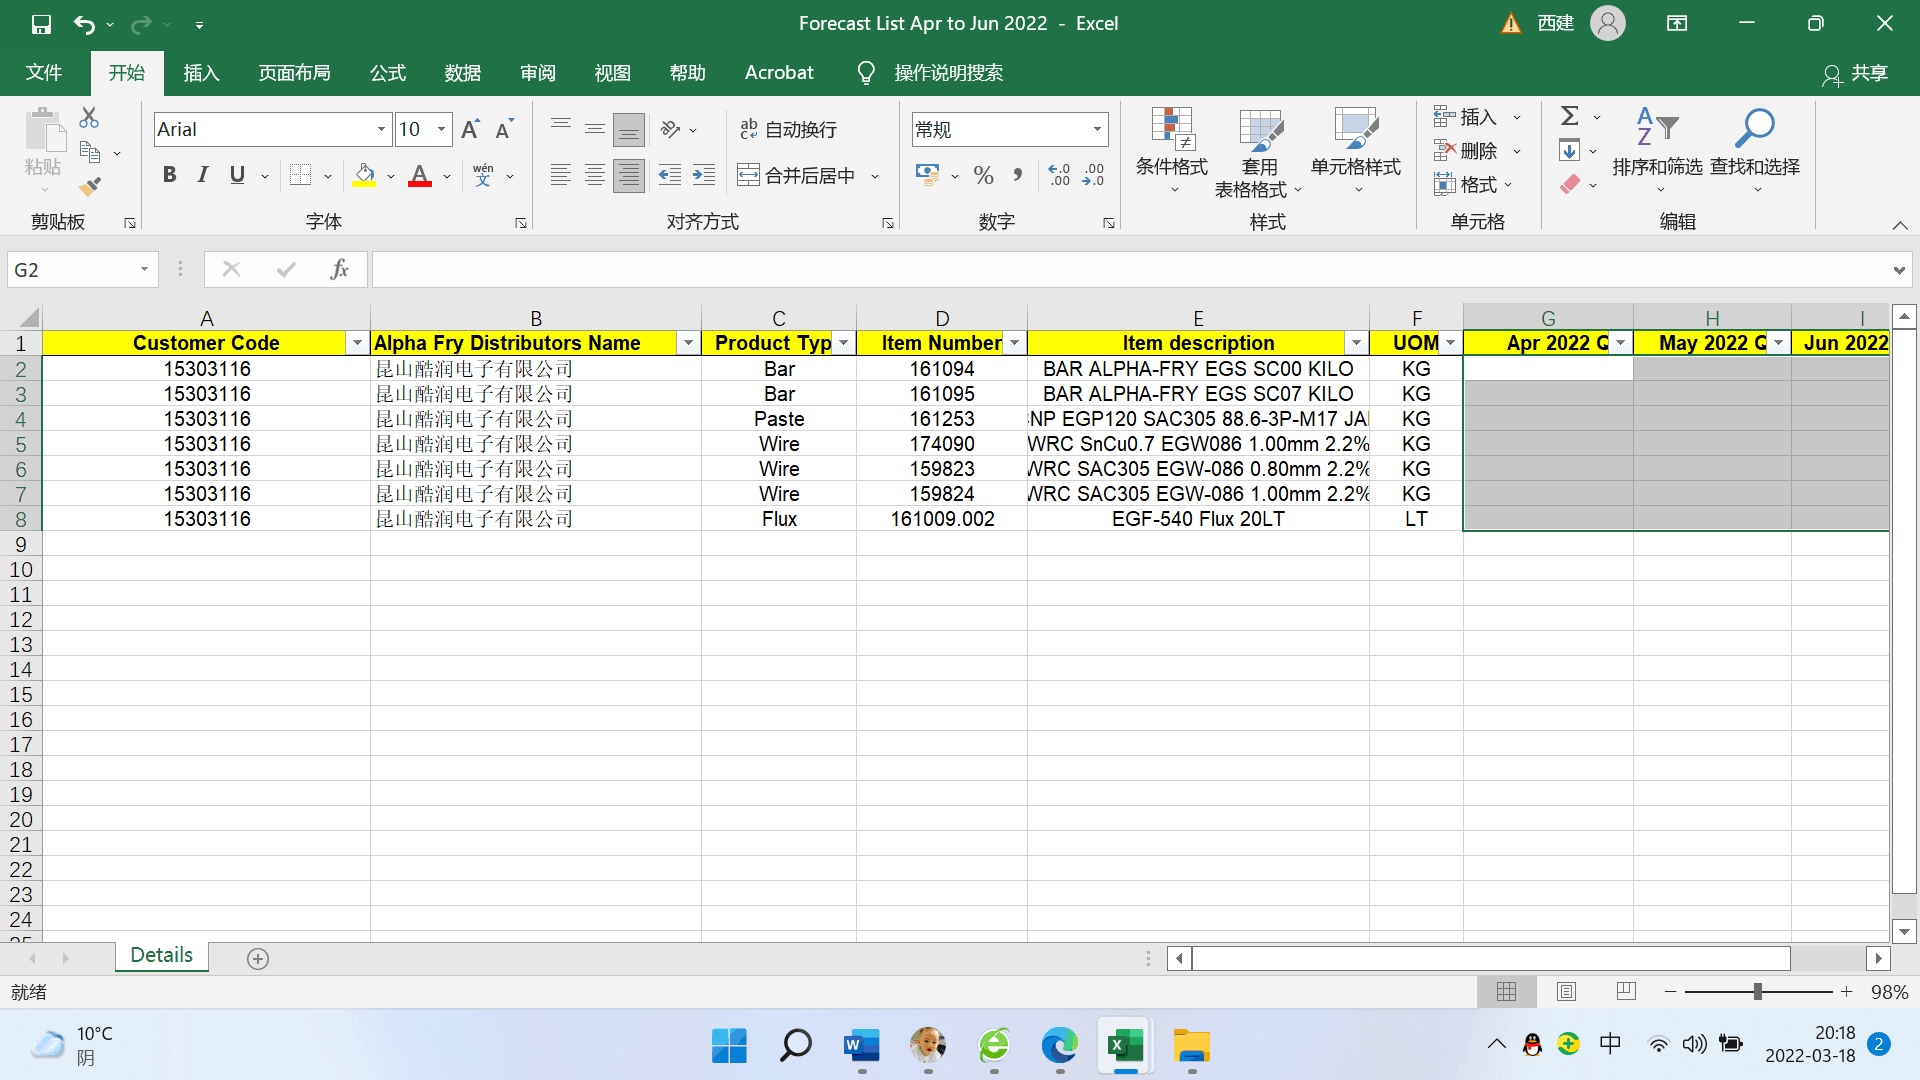Click the decrease indent icon

[670, 175]
